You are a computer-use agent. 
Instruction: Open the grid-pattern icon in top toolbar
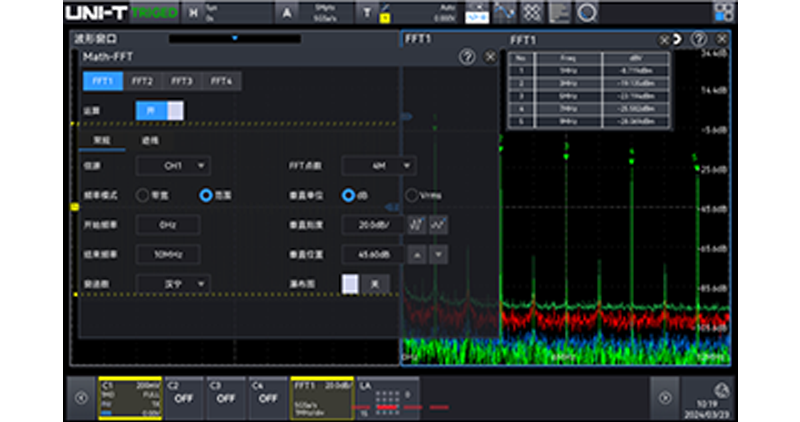click(x=534, y=12)
